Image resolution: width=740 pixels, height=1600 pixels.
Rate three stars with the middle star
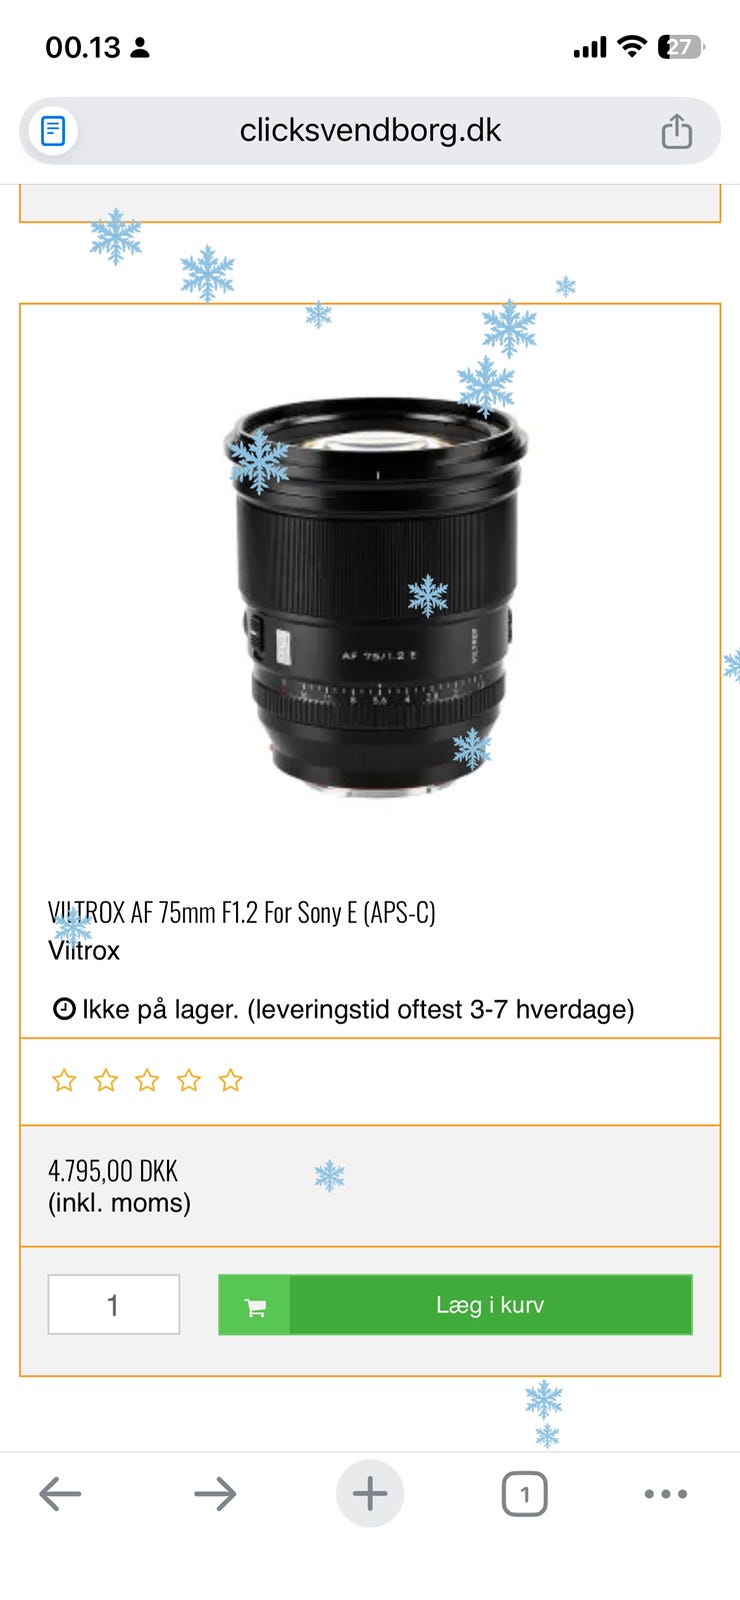click(x=147, y=1080)
